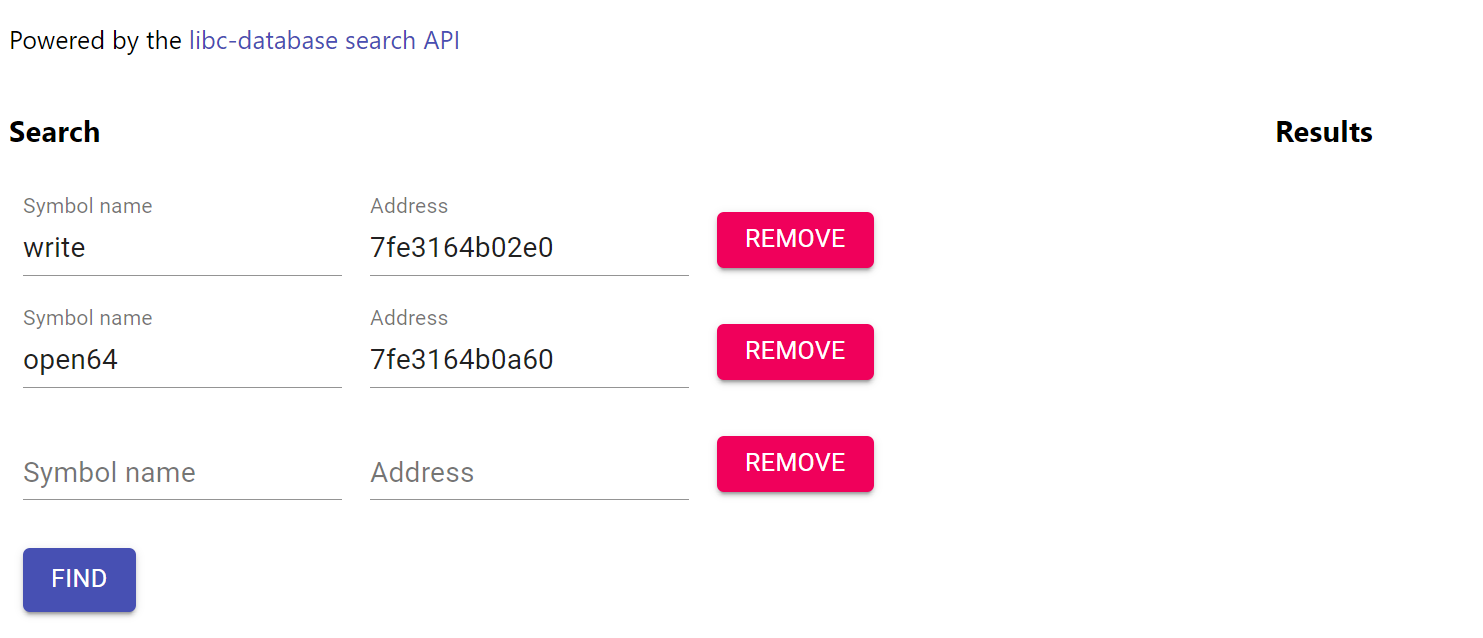Click the Search heading

54,132
